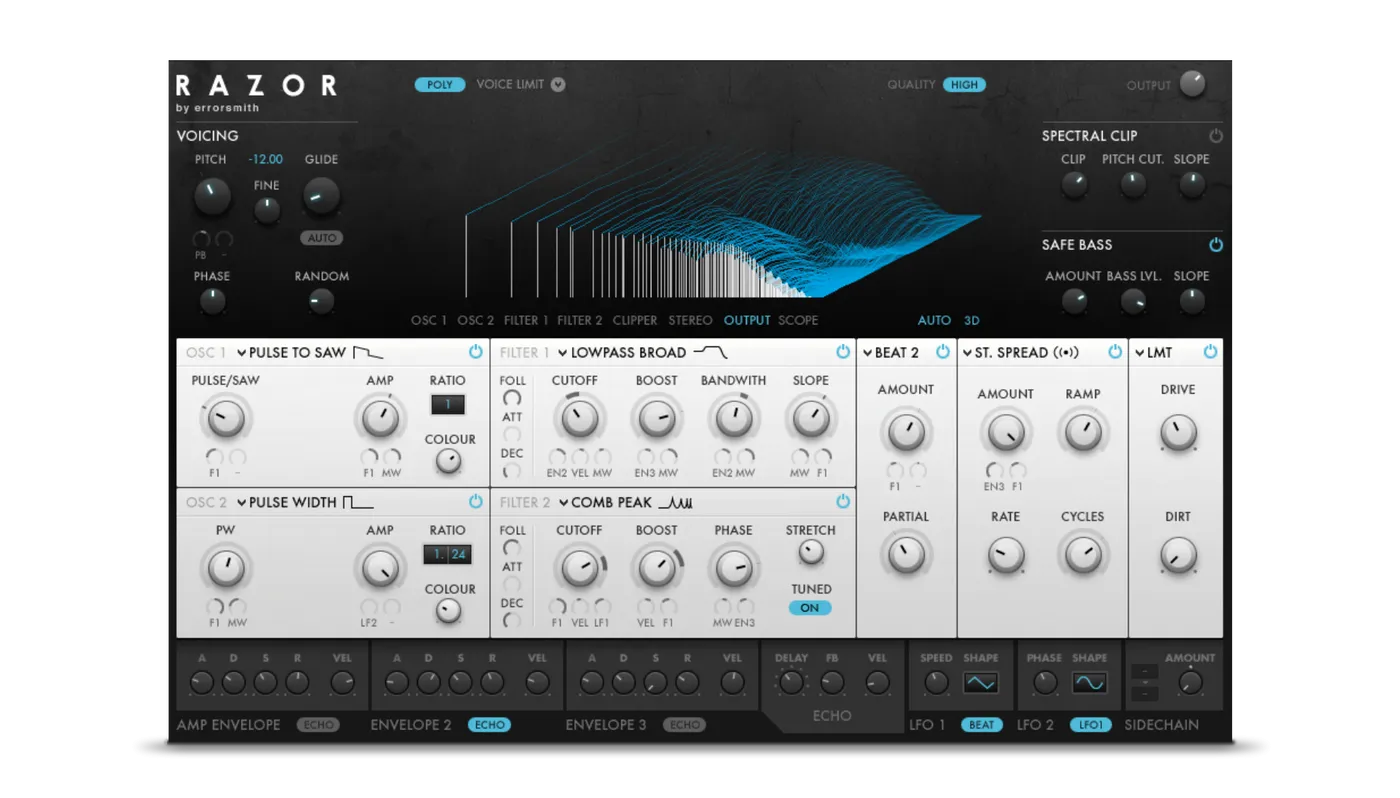Toggle the POLY voice mode
The height and width of the screenshot is (798, 1400).
[440, 85]
